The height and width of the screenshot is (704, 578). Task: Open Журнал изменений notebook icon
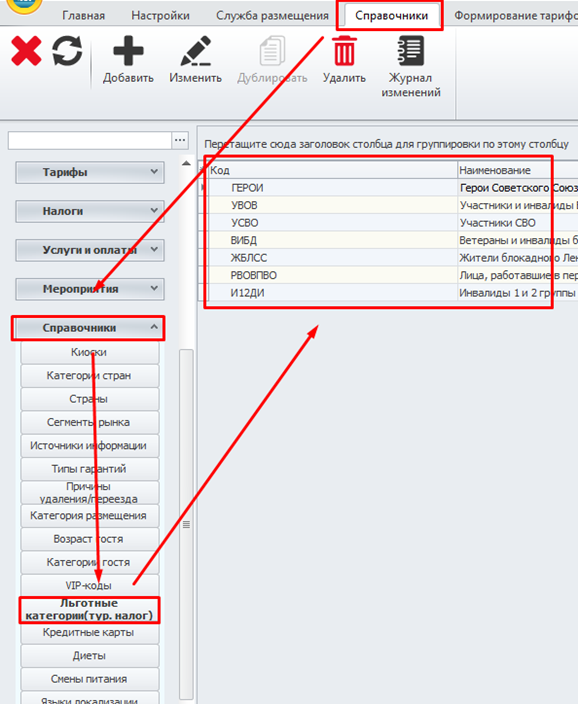(410, 51)
